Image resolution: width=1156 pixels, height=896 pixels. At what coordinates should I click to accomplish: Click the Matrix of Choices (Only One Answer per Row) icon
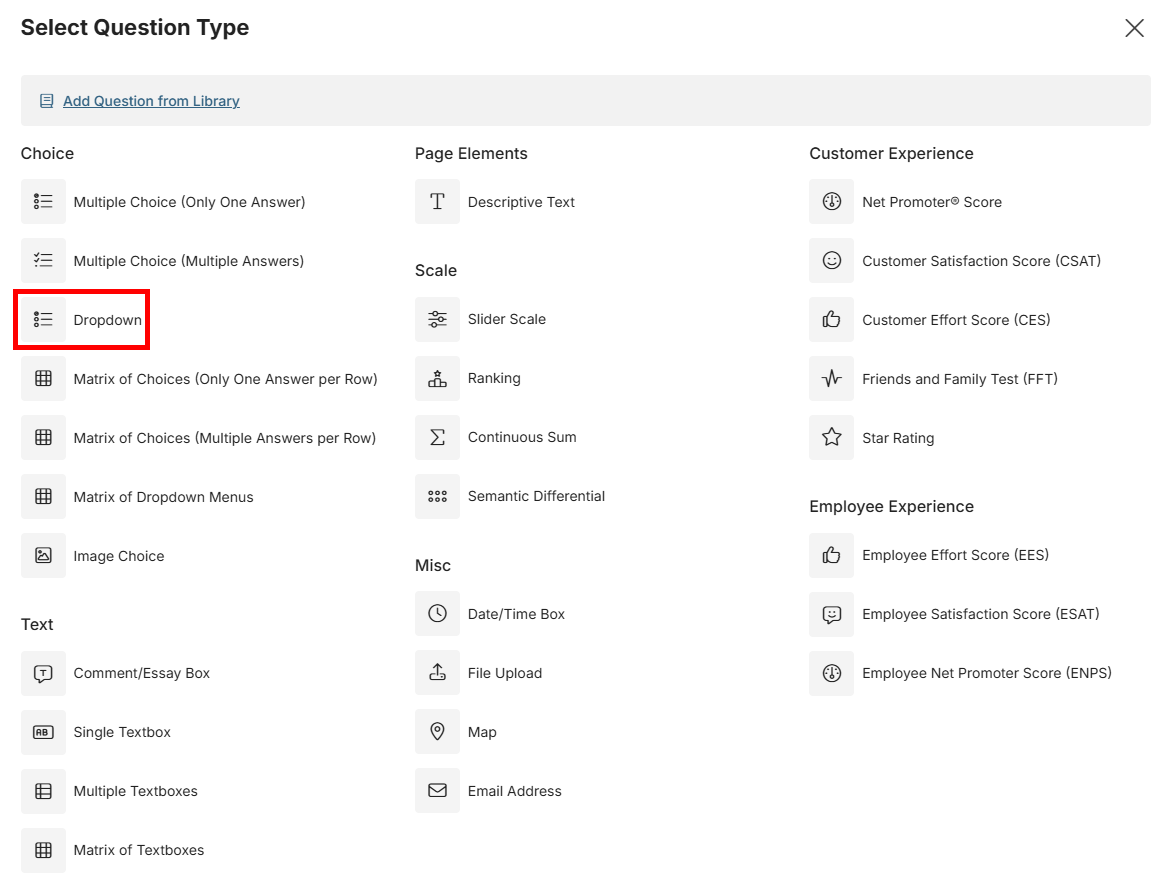pyautogui.click(x=43, y=378)
